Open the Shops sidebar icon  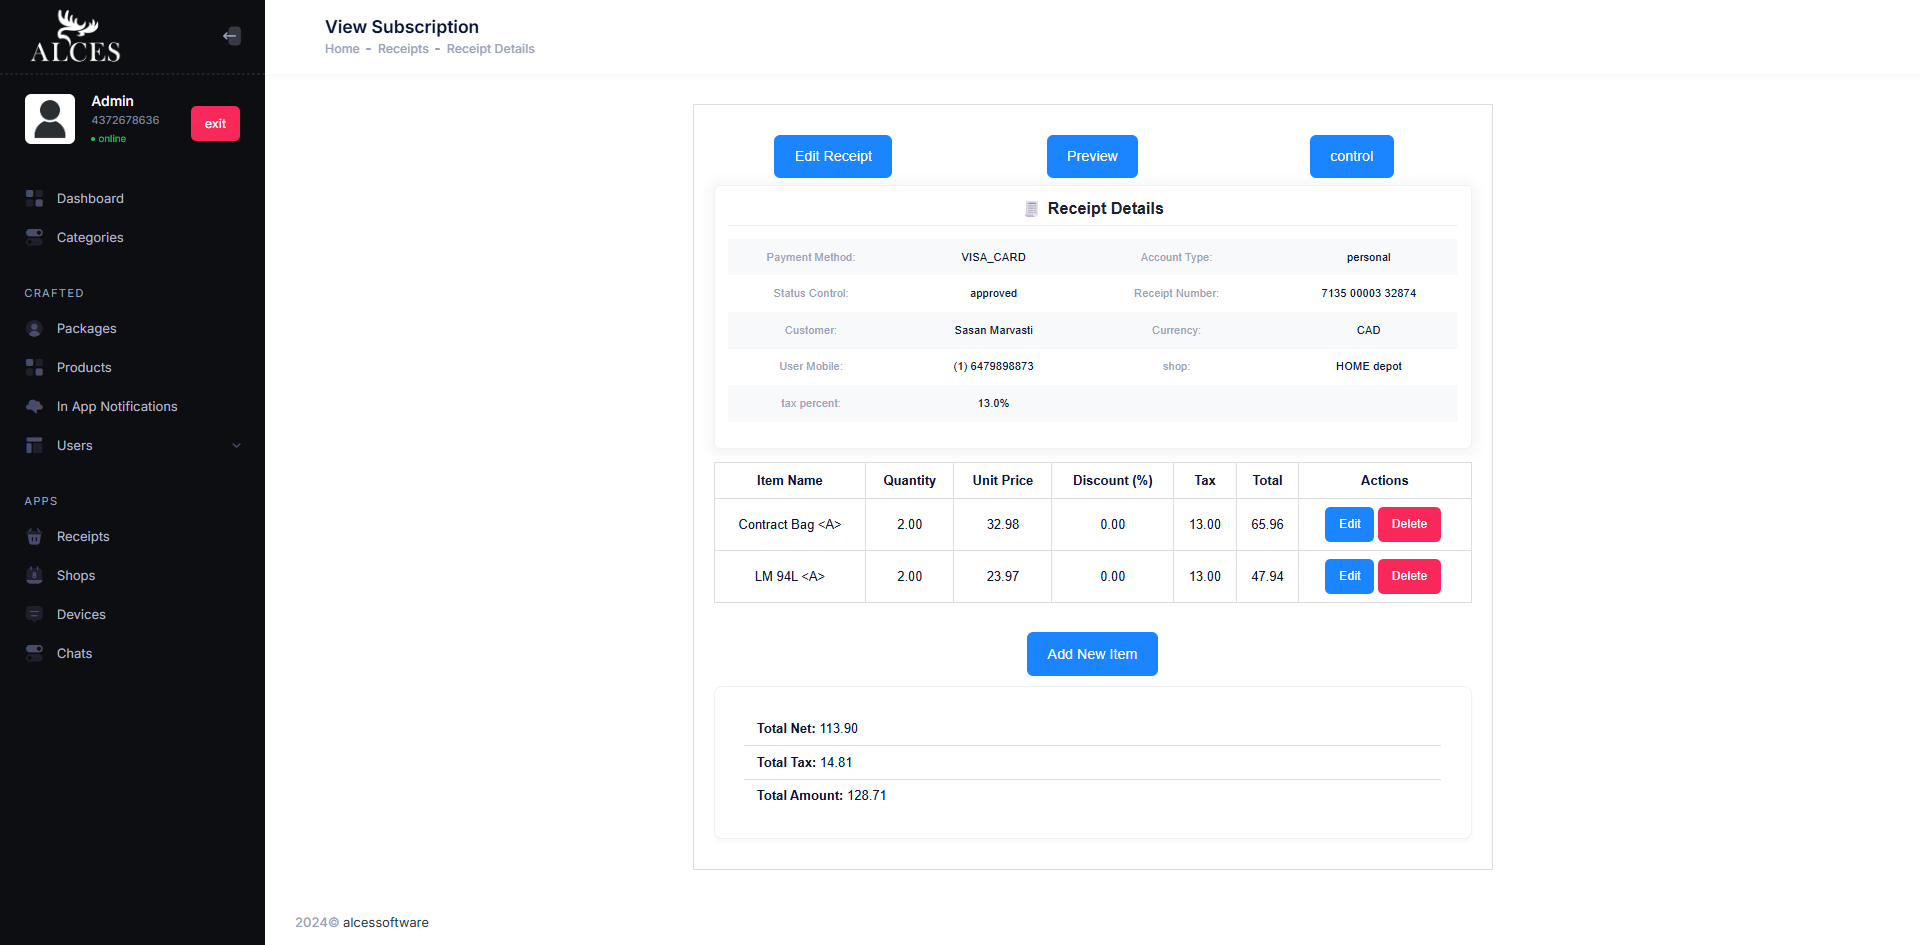tap(34, 576)
